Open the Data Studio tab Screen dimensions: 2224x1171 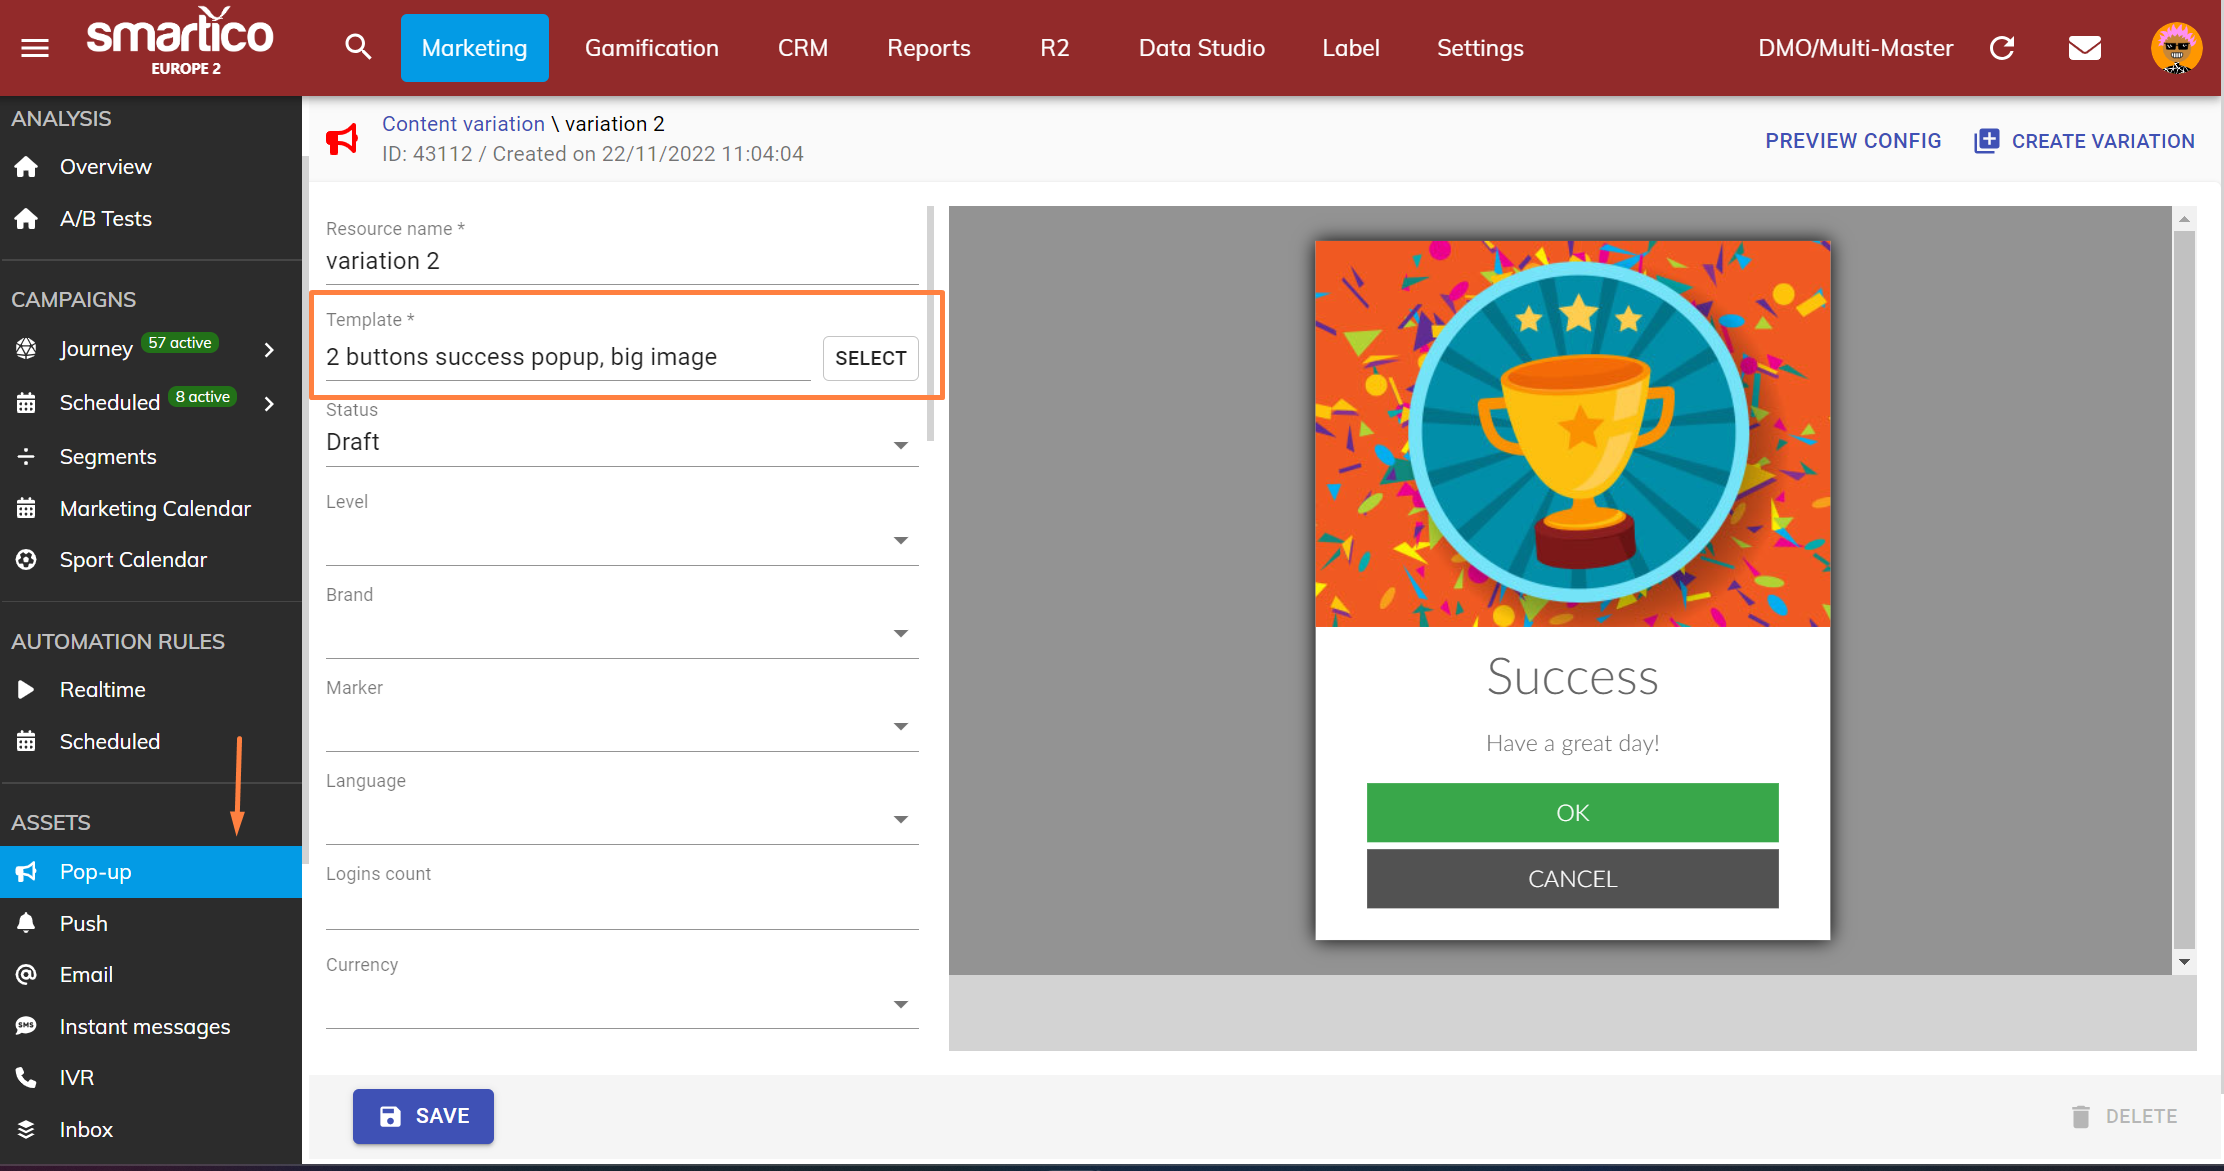(x=1201, y=48)
